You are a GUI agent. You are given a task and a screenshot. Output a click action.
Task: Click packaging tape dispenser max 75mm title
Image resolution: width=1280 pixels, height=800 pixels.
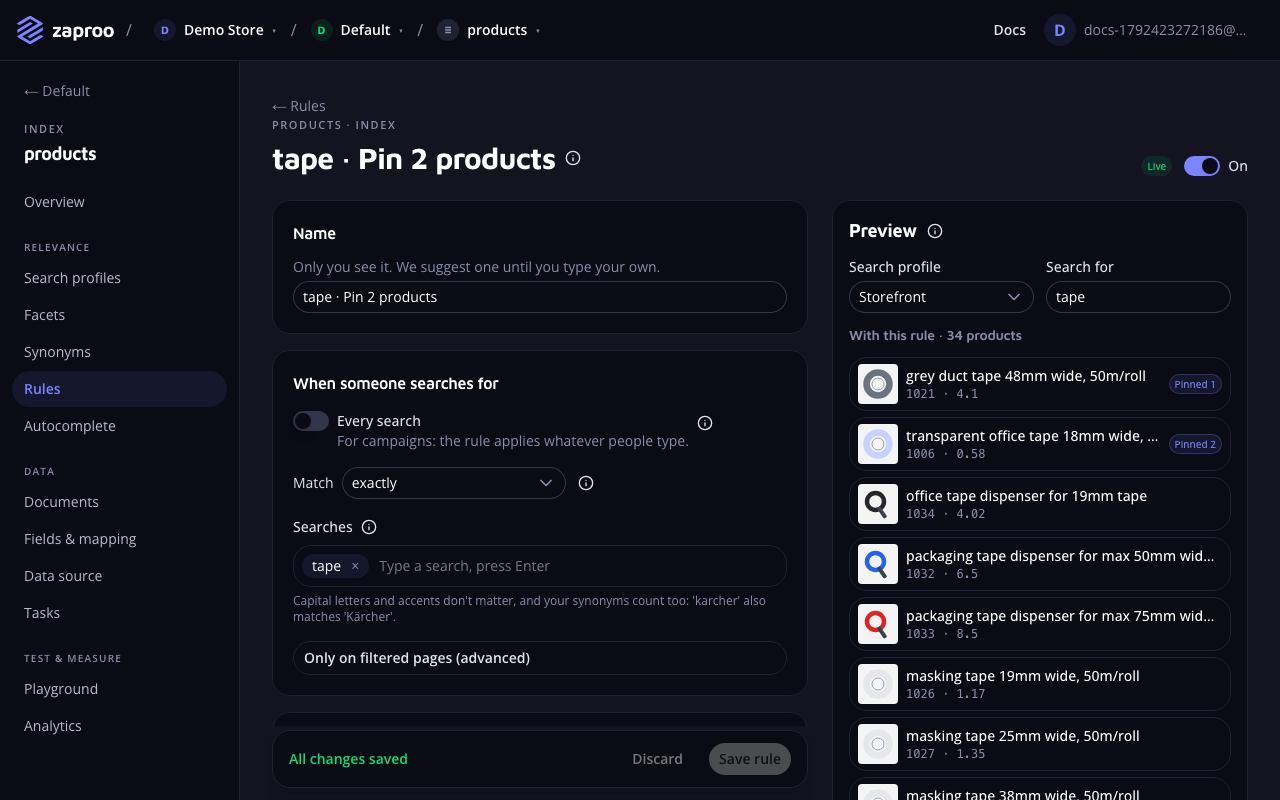coord(1060,616)
